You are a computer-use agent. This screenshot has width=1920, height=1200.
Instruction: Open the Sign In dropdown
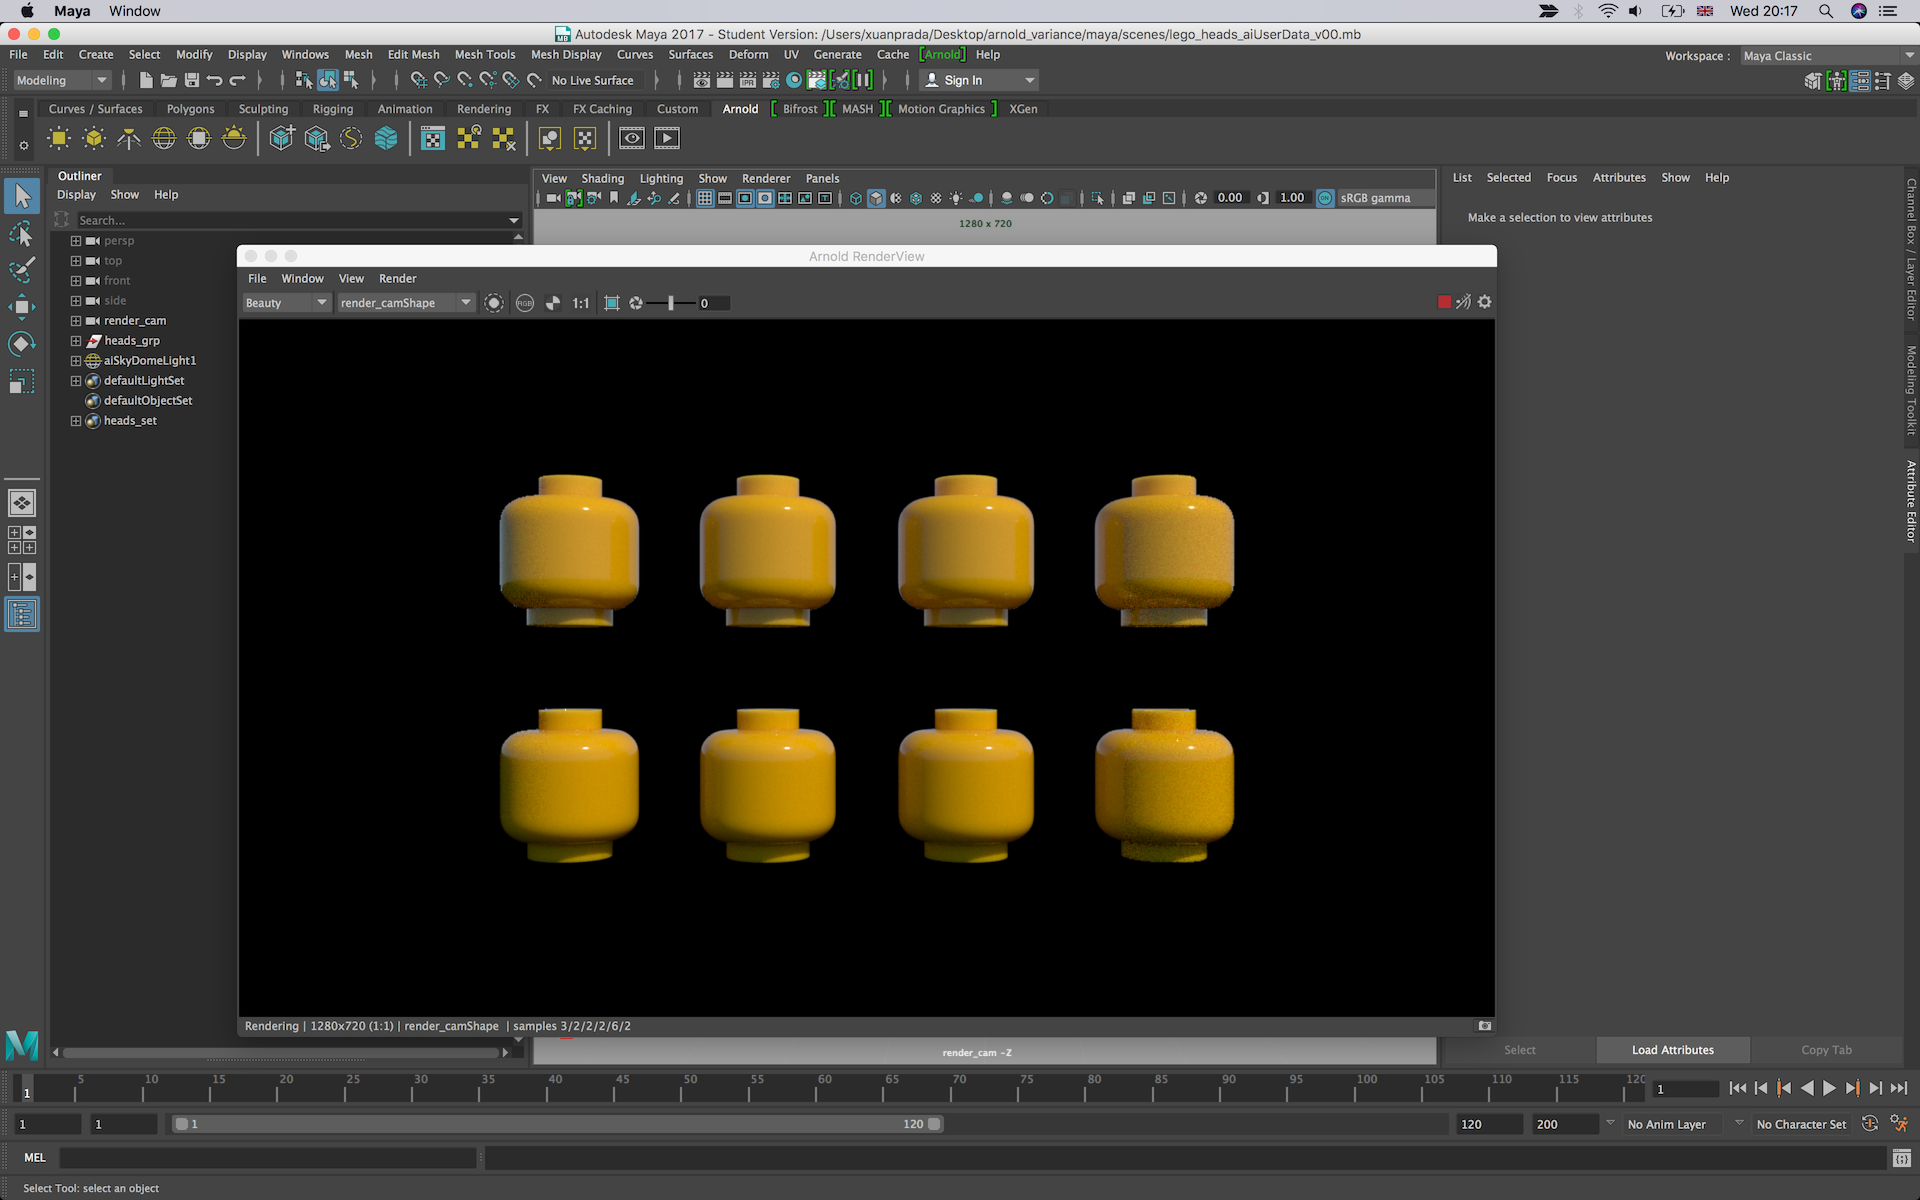979,80
